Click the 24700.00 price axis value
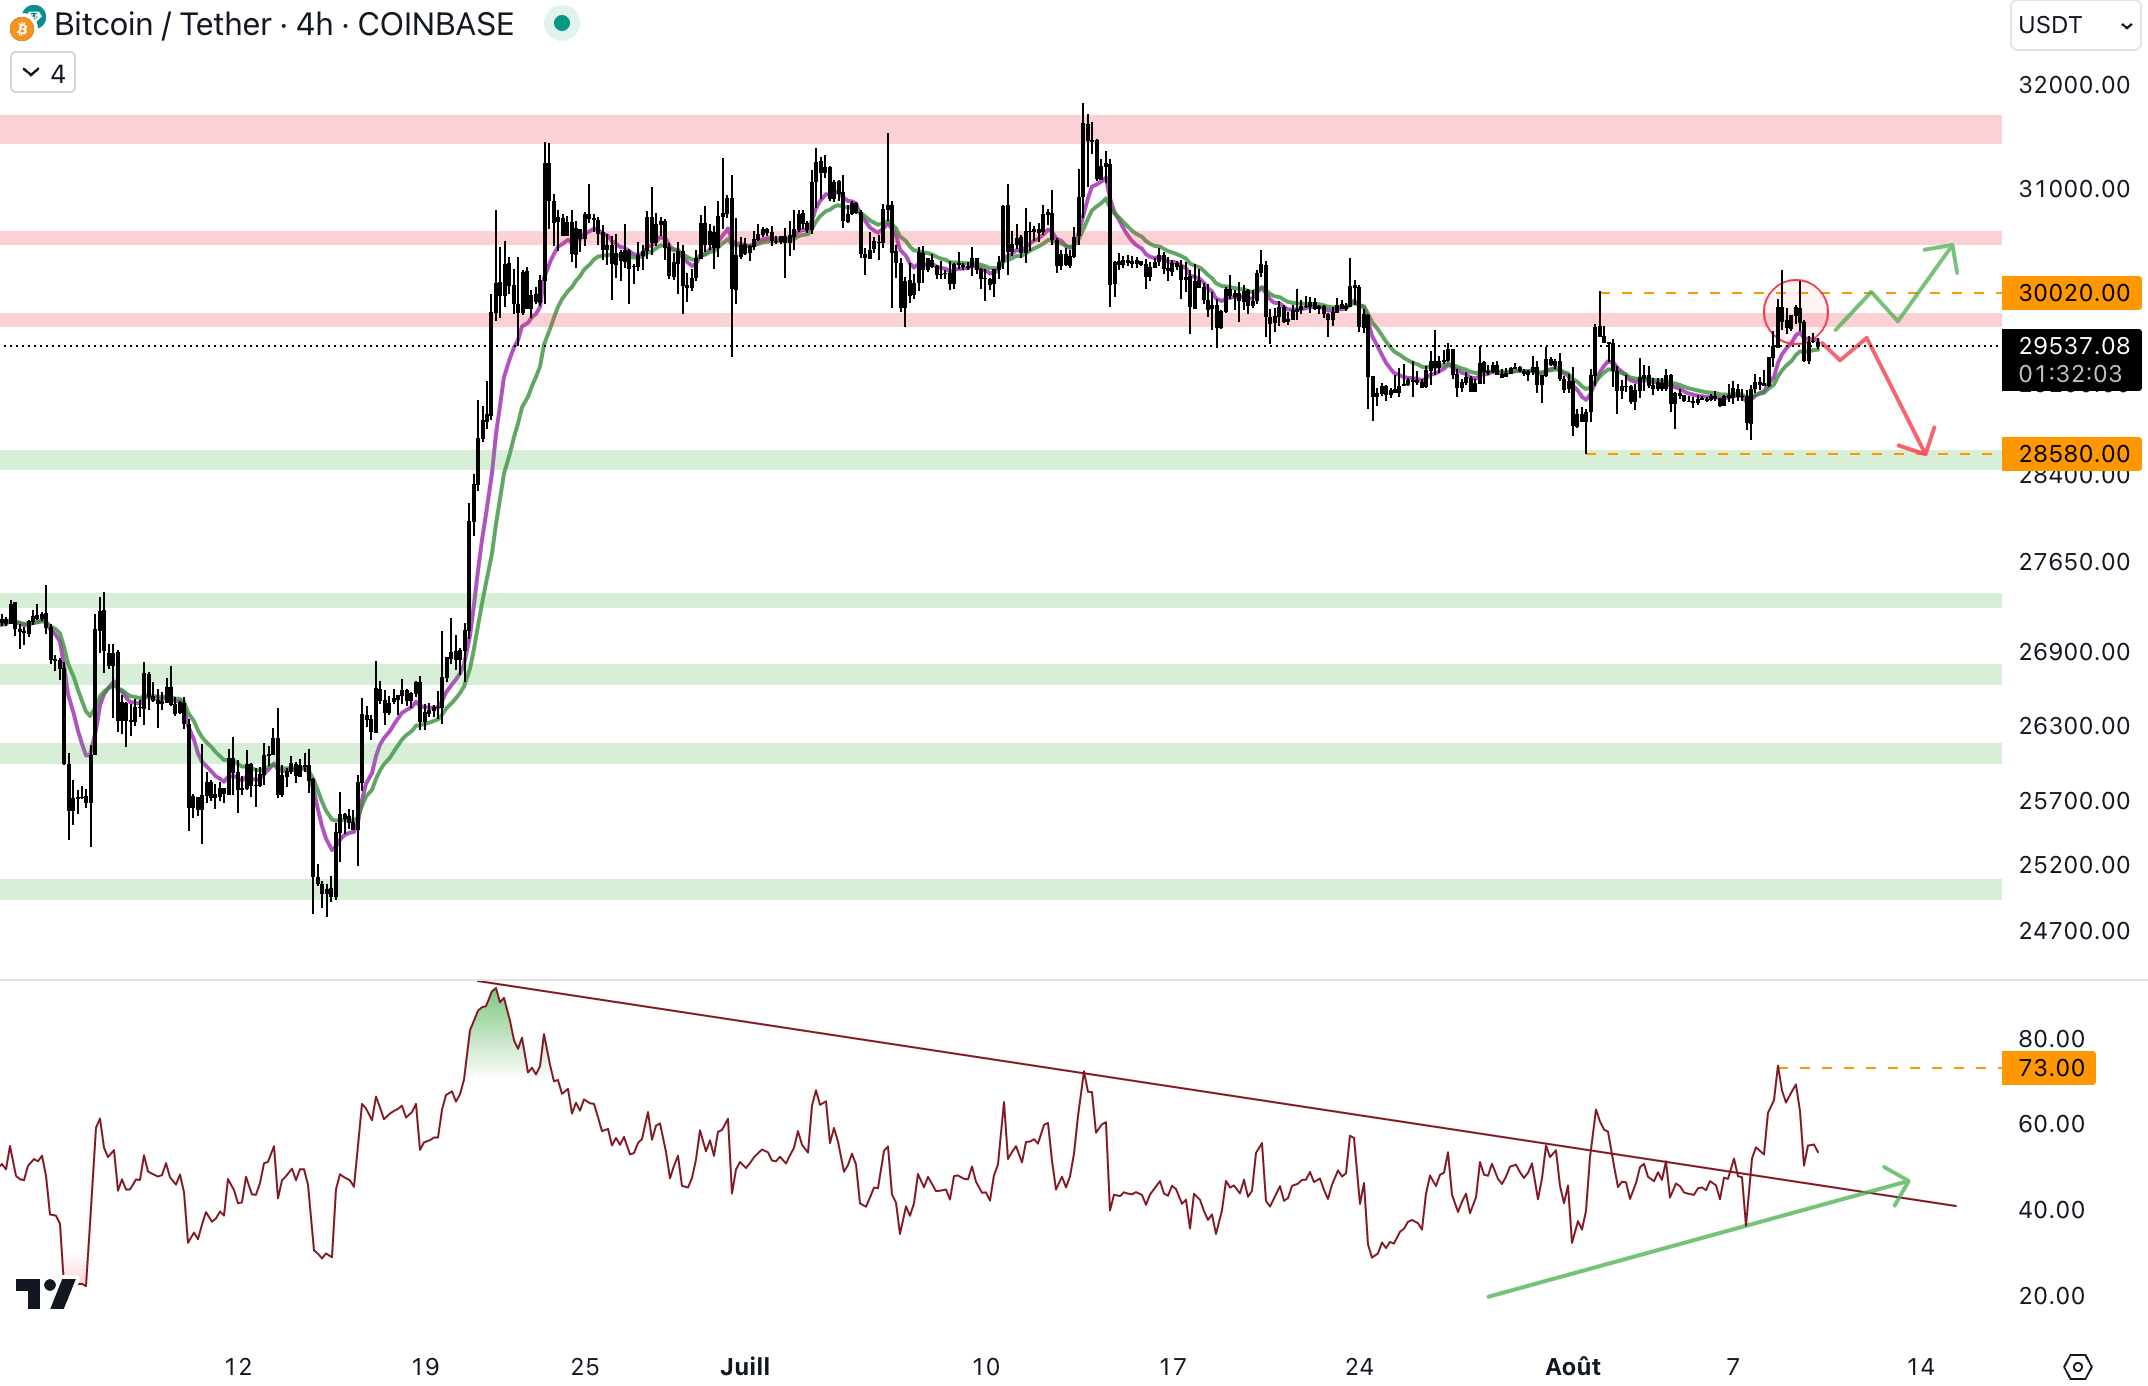This screenshot has height=1386, width=2148. (x=2074, y=931)
